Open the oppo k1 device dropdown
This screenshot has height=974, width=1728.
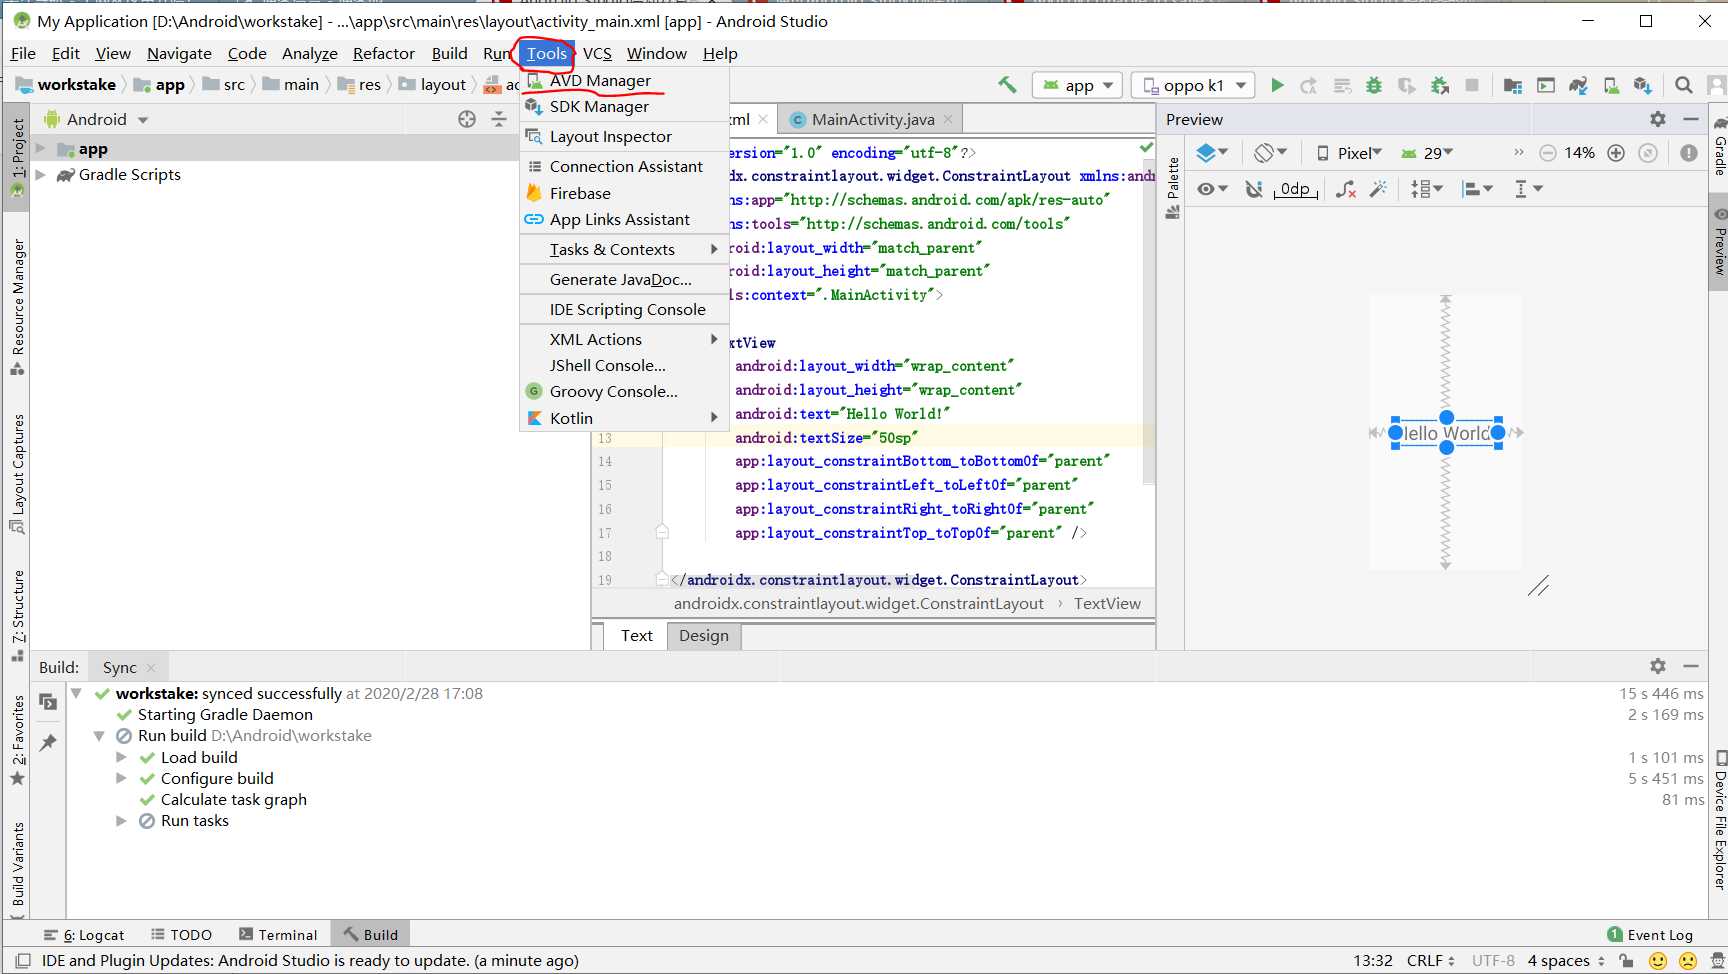pos(1194,86)
